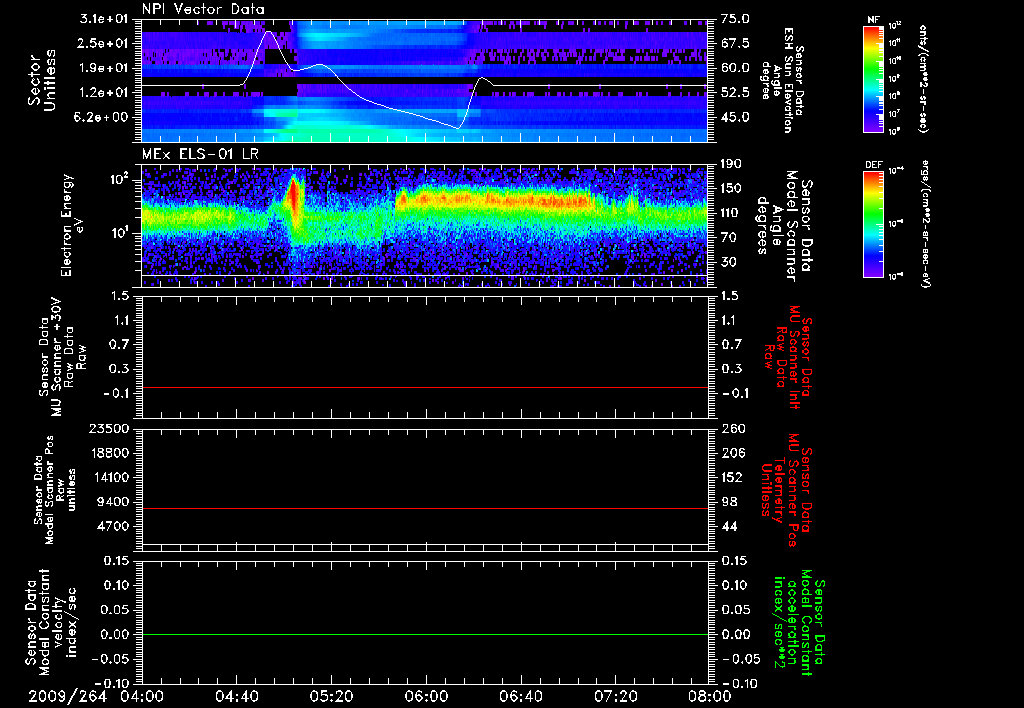Click the '2.5e+01' sector tick label
The height and width of the screenshot is (708, 1024).
click(x=104, y=43)
